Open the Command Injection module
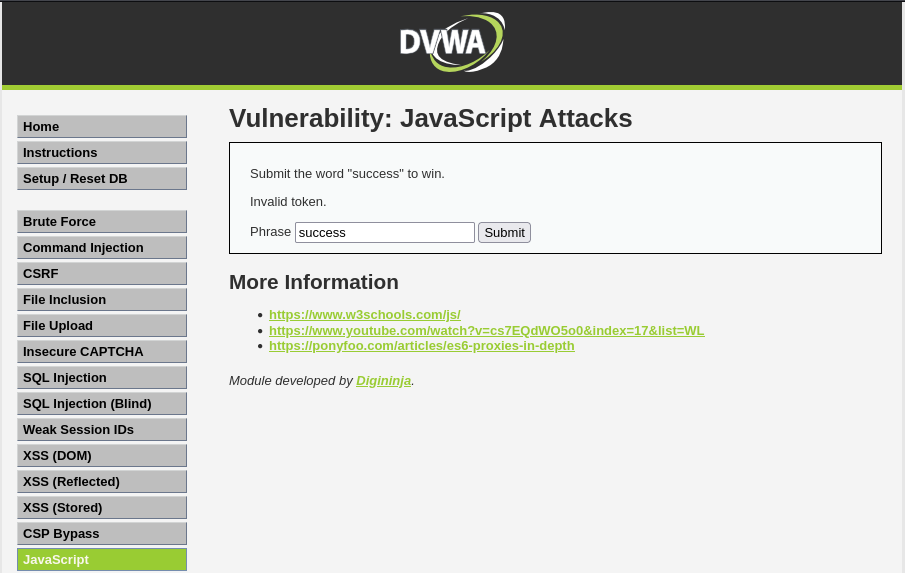The height and width of the screenshot is (573, 905). 101,248
